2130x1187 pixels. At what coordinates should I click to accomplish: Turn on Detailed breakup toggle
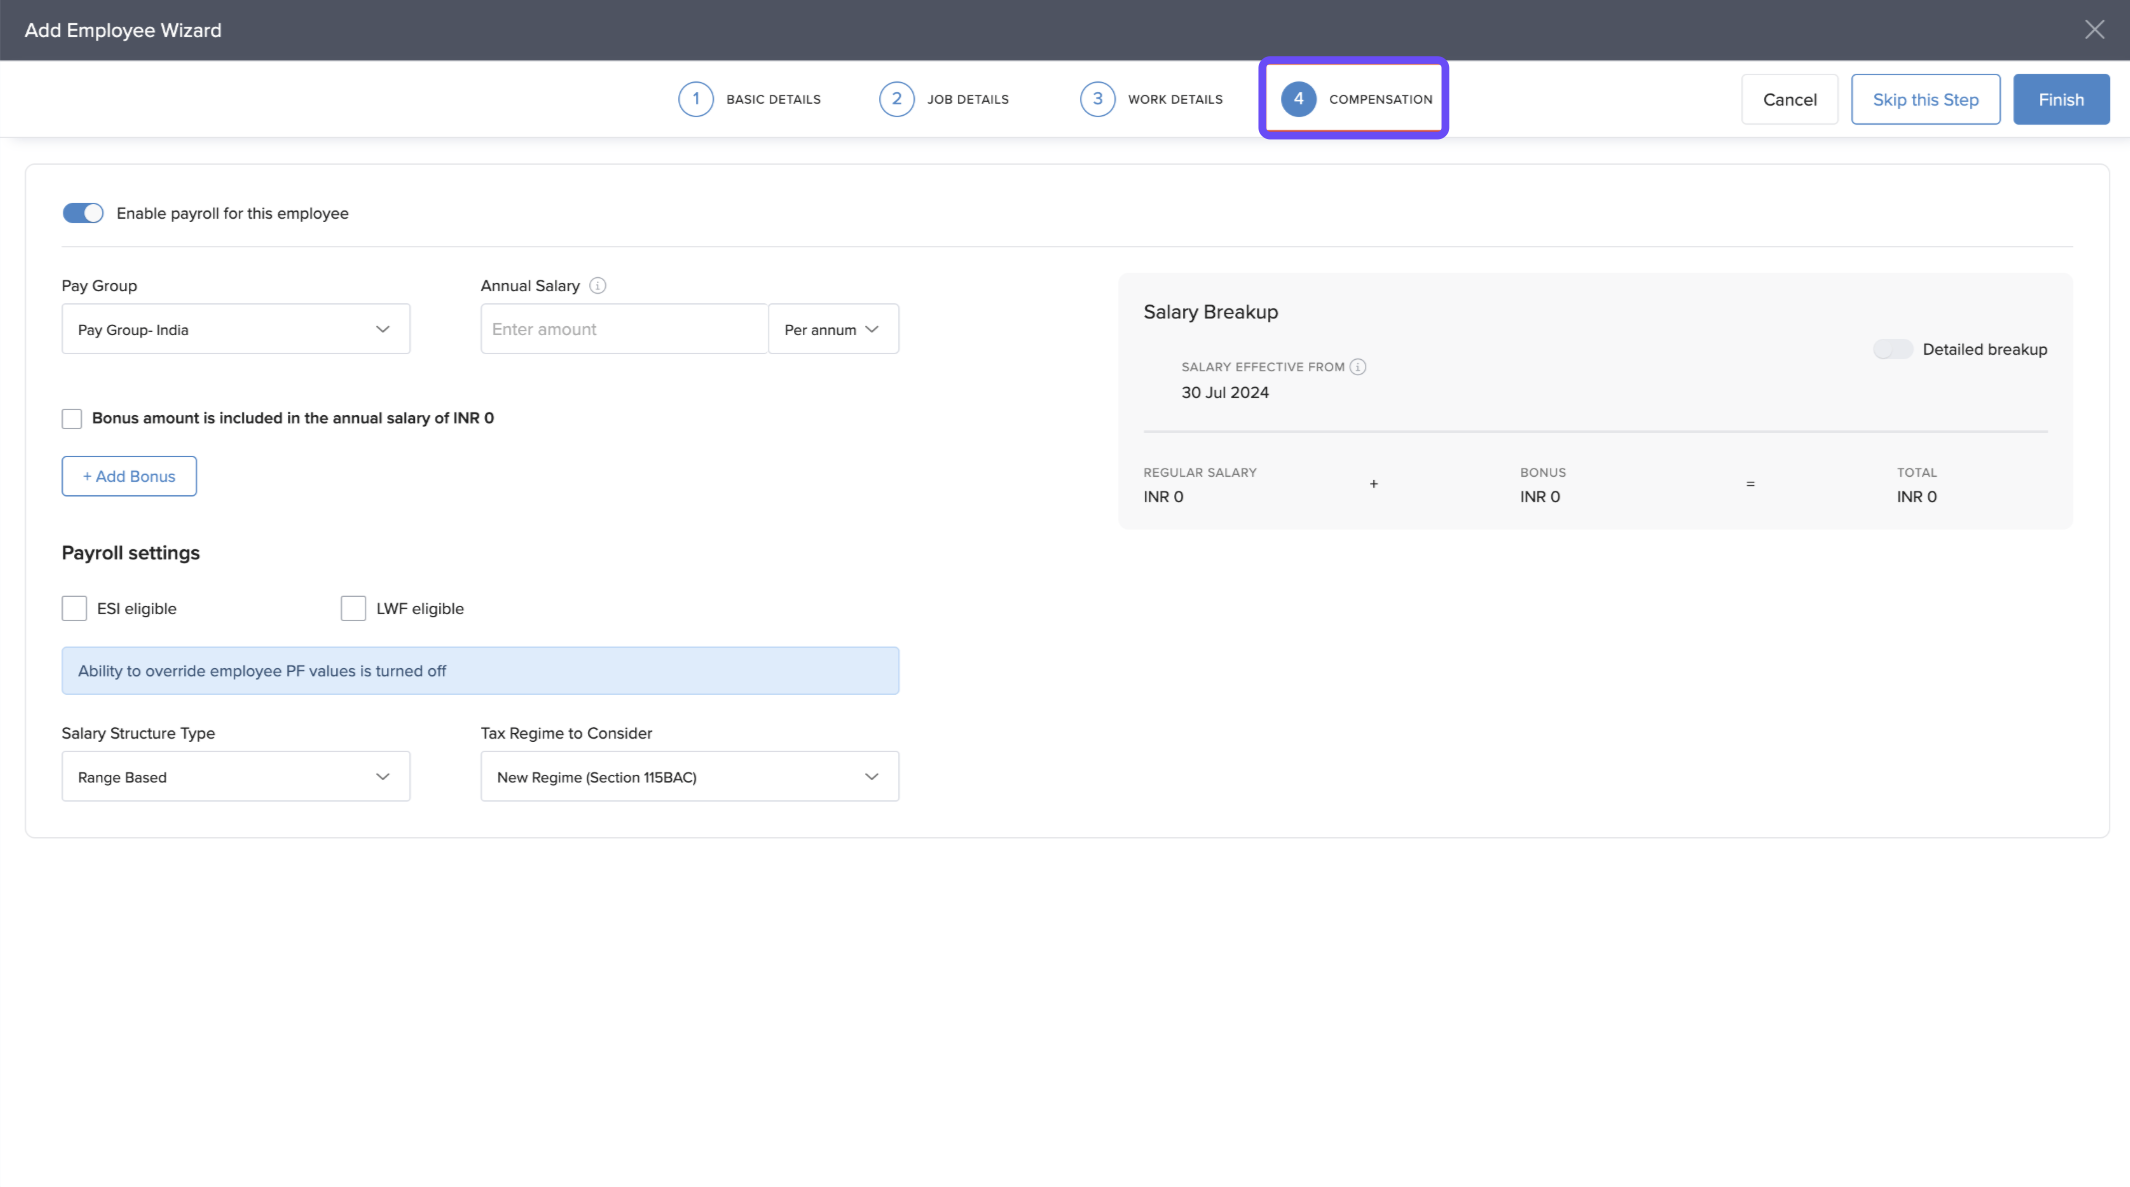[x=1892, y=349]
